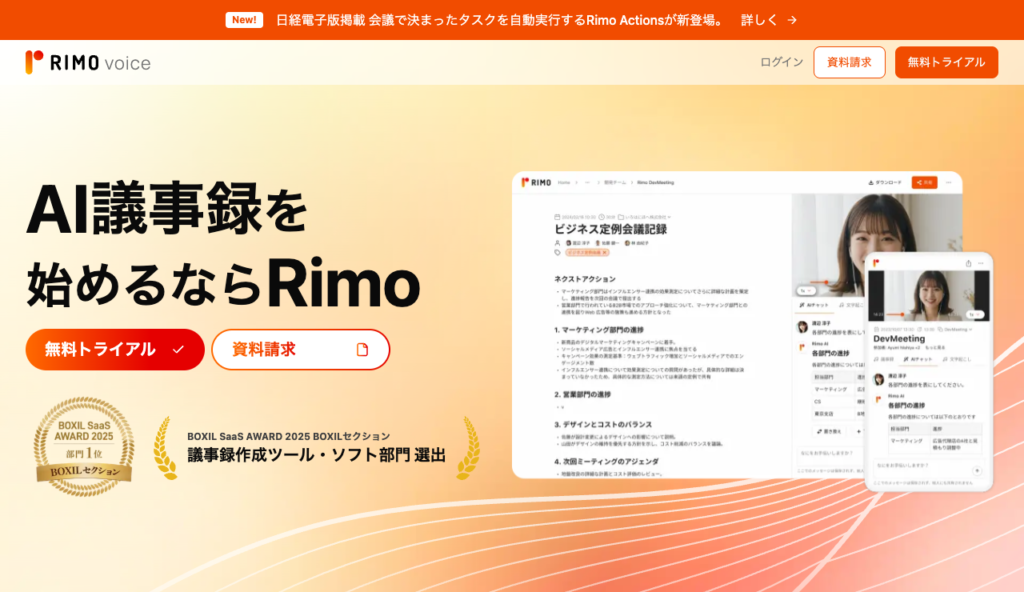This screenshot has height=592, width=1024.
Task: Click the video thumbnail in mobile preview
Action: click(x=929, y=295)
